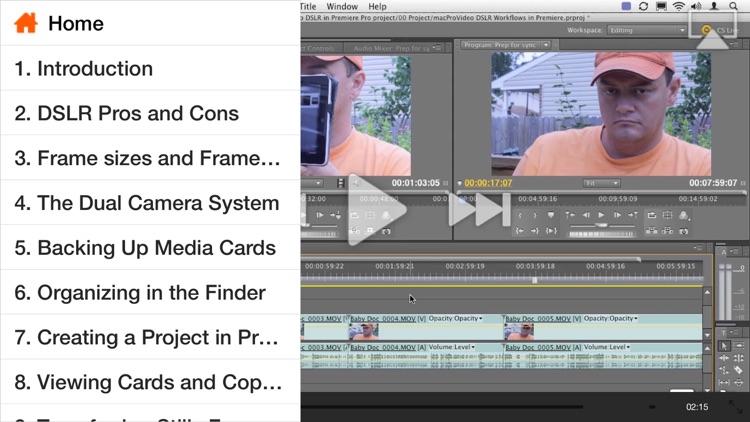
Task: Open lesson 3. Frame sizes and Frame...
Action: (150, 158)
